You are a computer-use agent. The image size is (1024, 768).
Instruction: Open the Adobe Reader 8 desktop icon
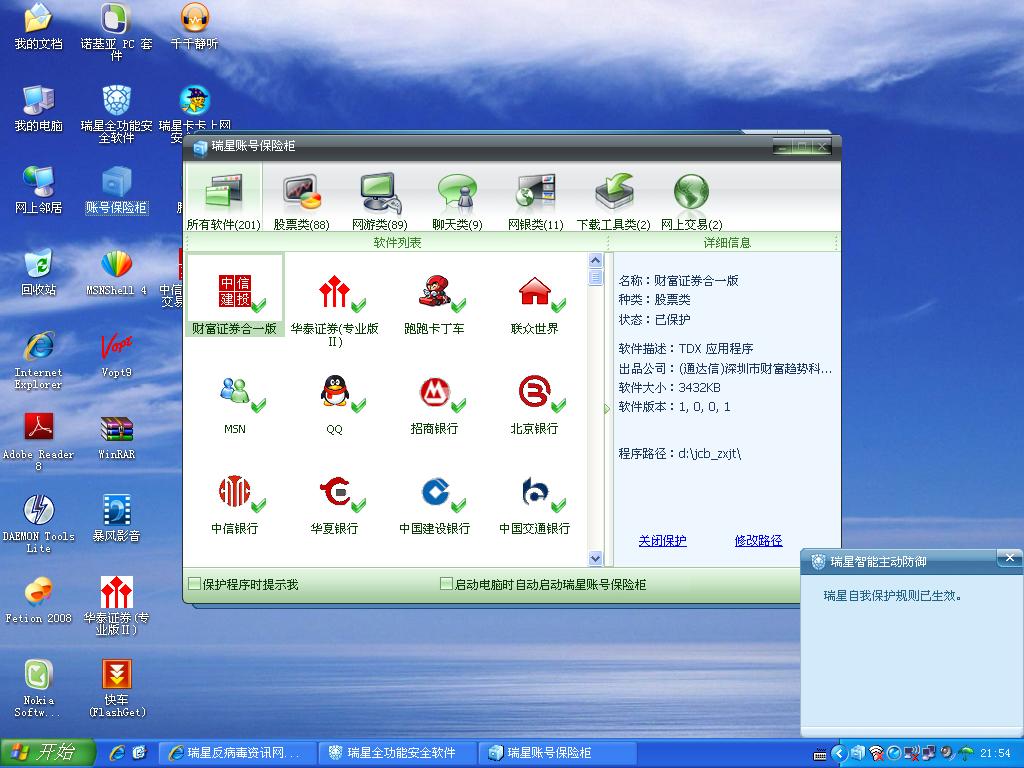pos(39,443)
